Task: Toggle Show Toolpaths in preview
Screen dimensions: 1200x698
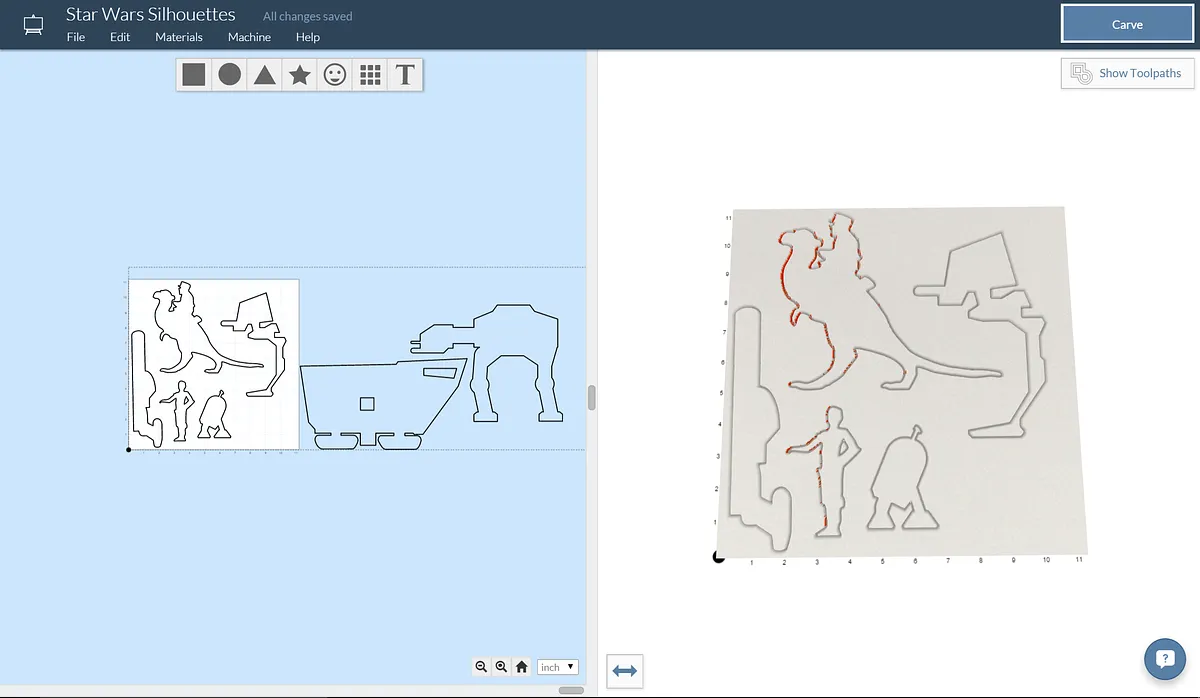Action: coord(1127,73)
